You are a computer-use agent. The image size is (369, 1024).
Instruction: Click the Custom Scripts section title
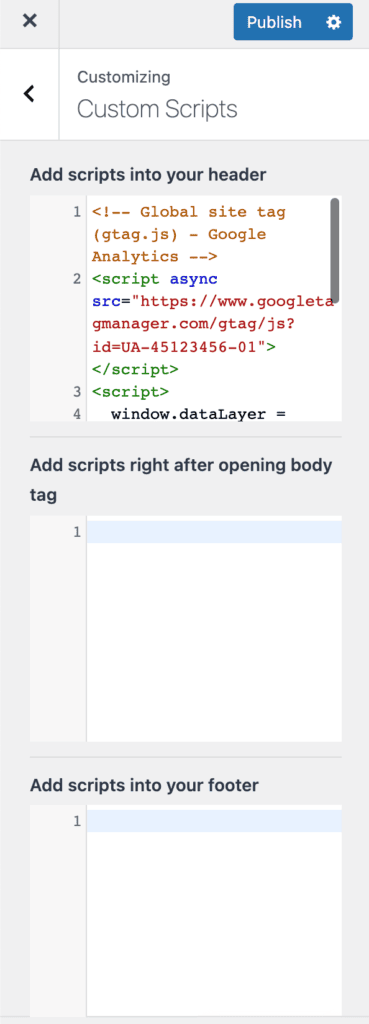coord(157,109)
